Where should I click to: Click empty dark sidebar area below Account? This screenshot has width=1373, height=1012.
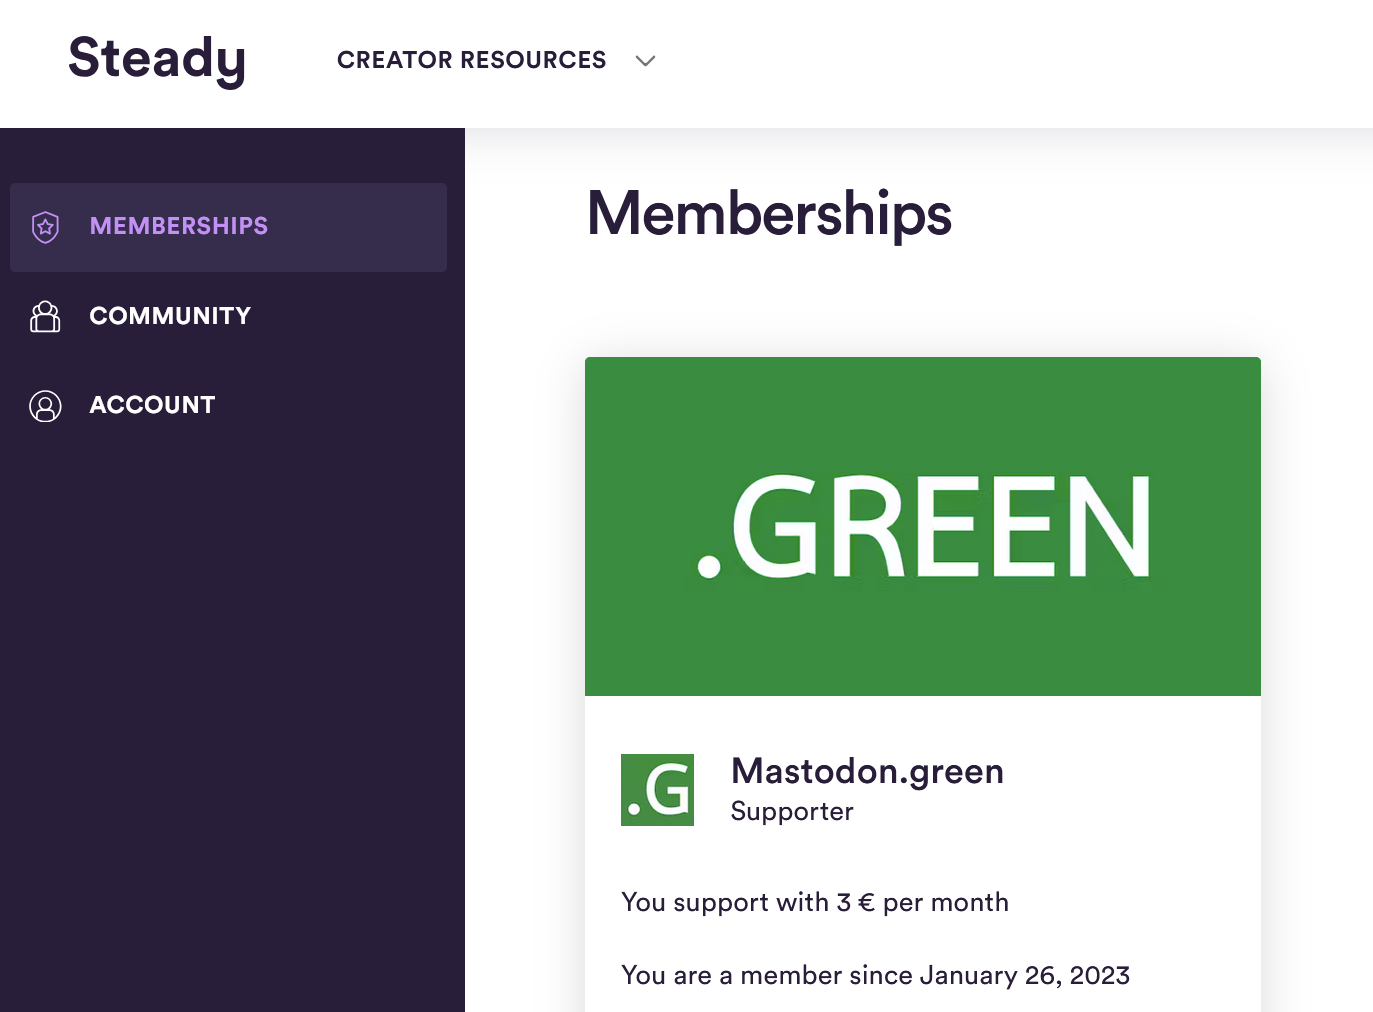pyautogui.click(x=230, y=700)
